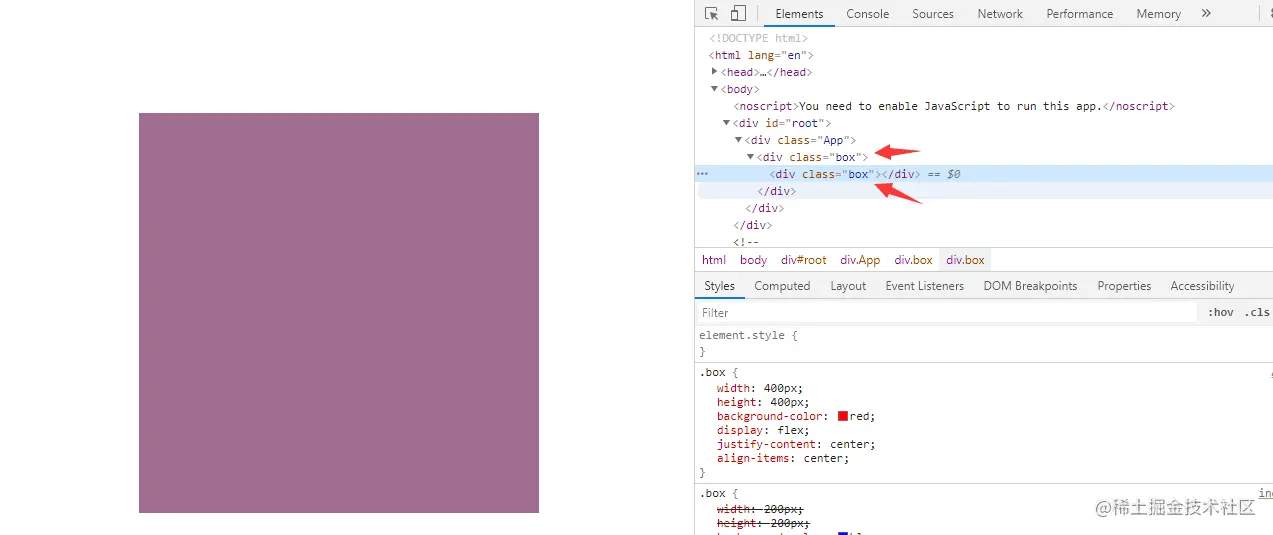Expand the head element node

(x=714, y=72)
